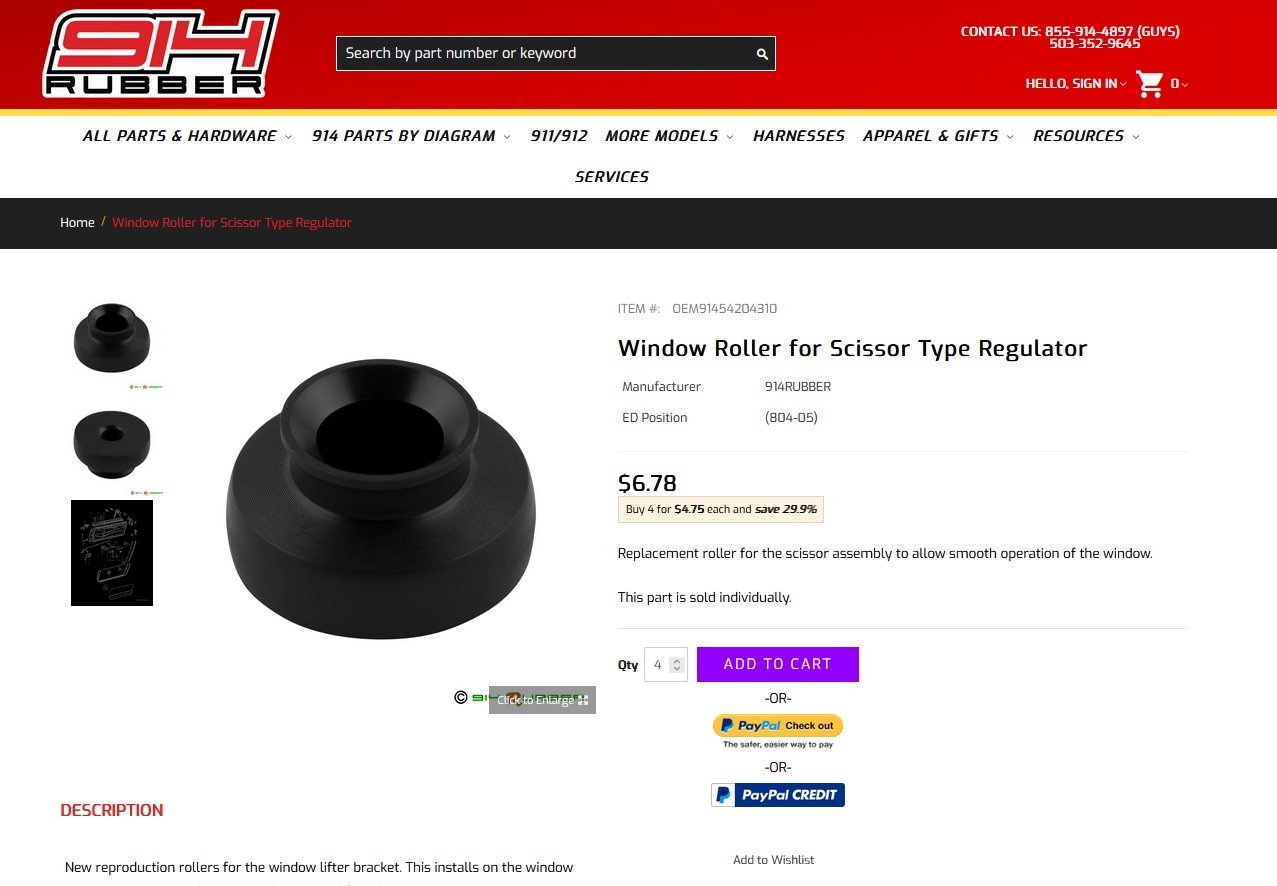Focus the part number search field

click(545, 54)
